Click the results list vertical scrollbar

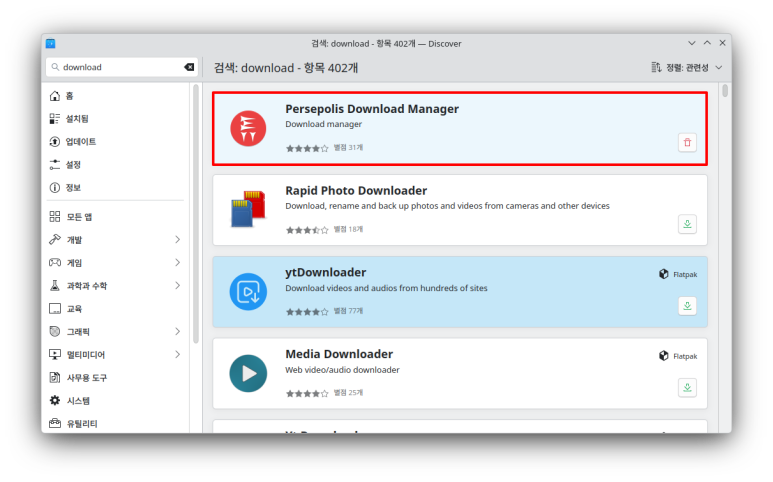[725, 91]
